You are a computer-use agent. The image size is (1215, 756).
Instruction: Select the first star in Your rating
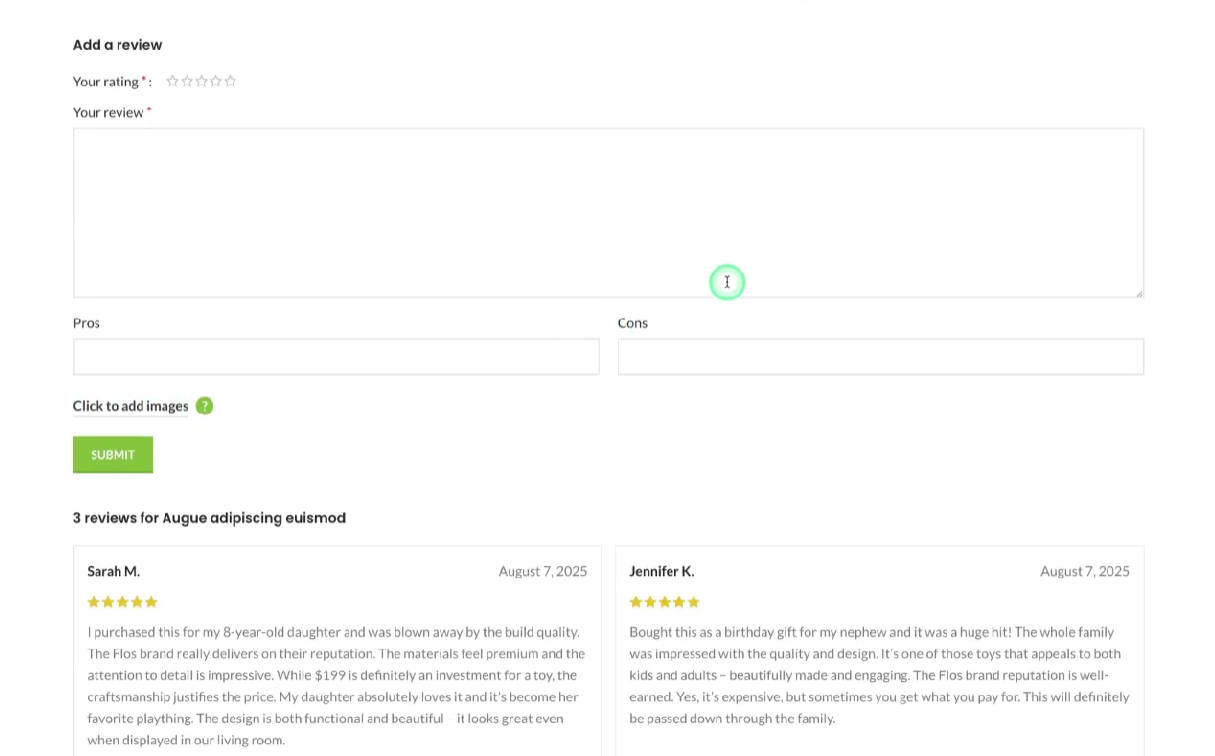tap(172, 81)
